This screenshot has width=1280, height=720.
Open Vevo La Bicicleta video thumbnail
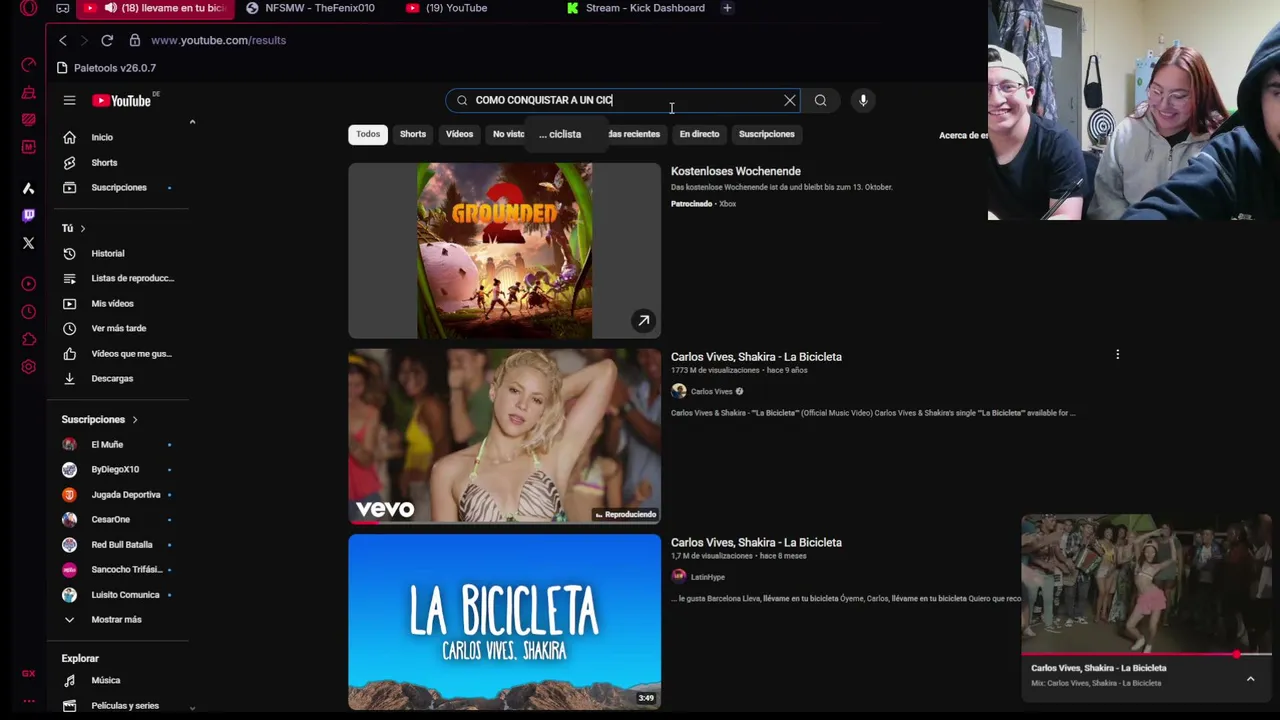[504, 436]
